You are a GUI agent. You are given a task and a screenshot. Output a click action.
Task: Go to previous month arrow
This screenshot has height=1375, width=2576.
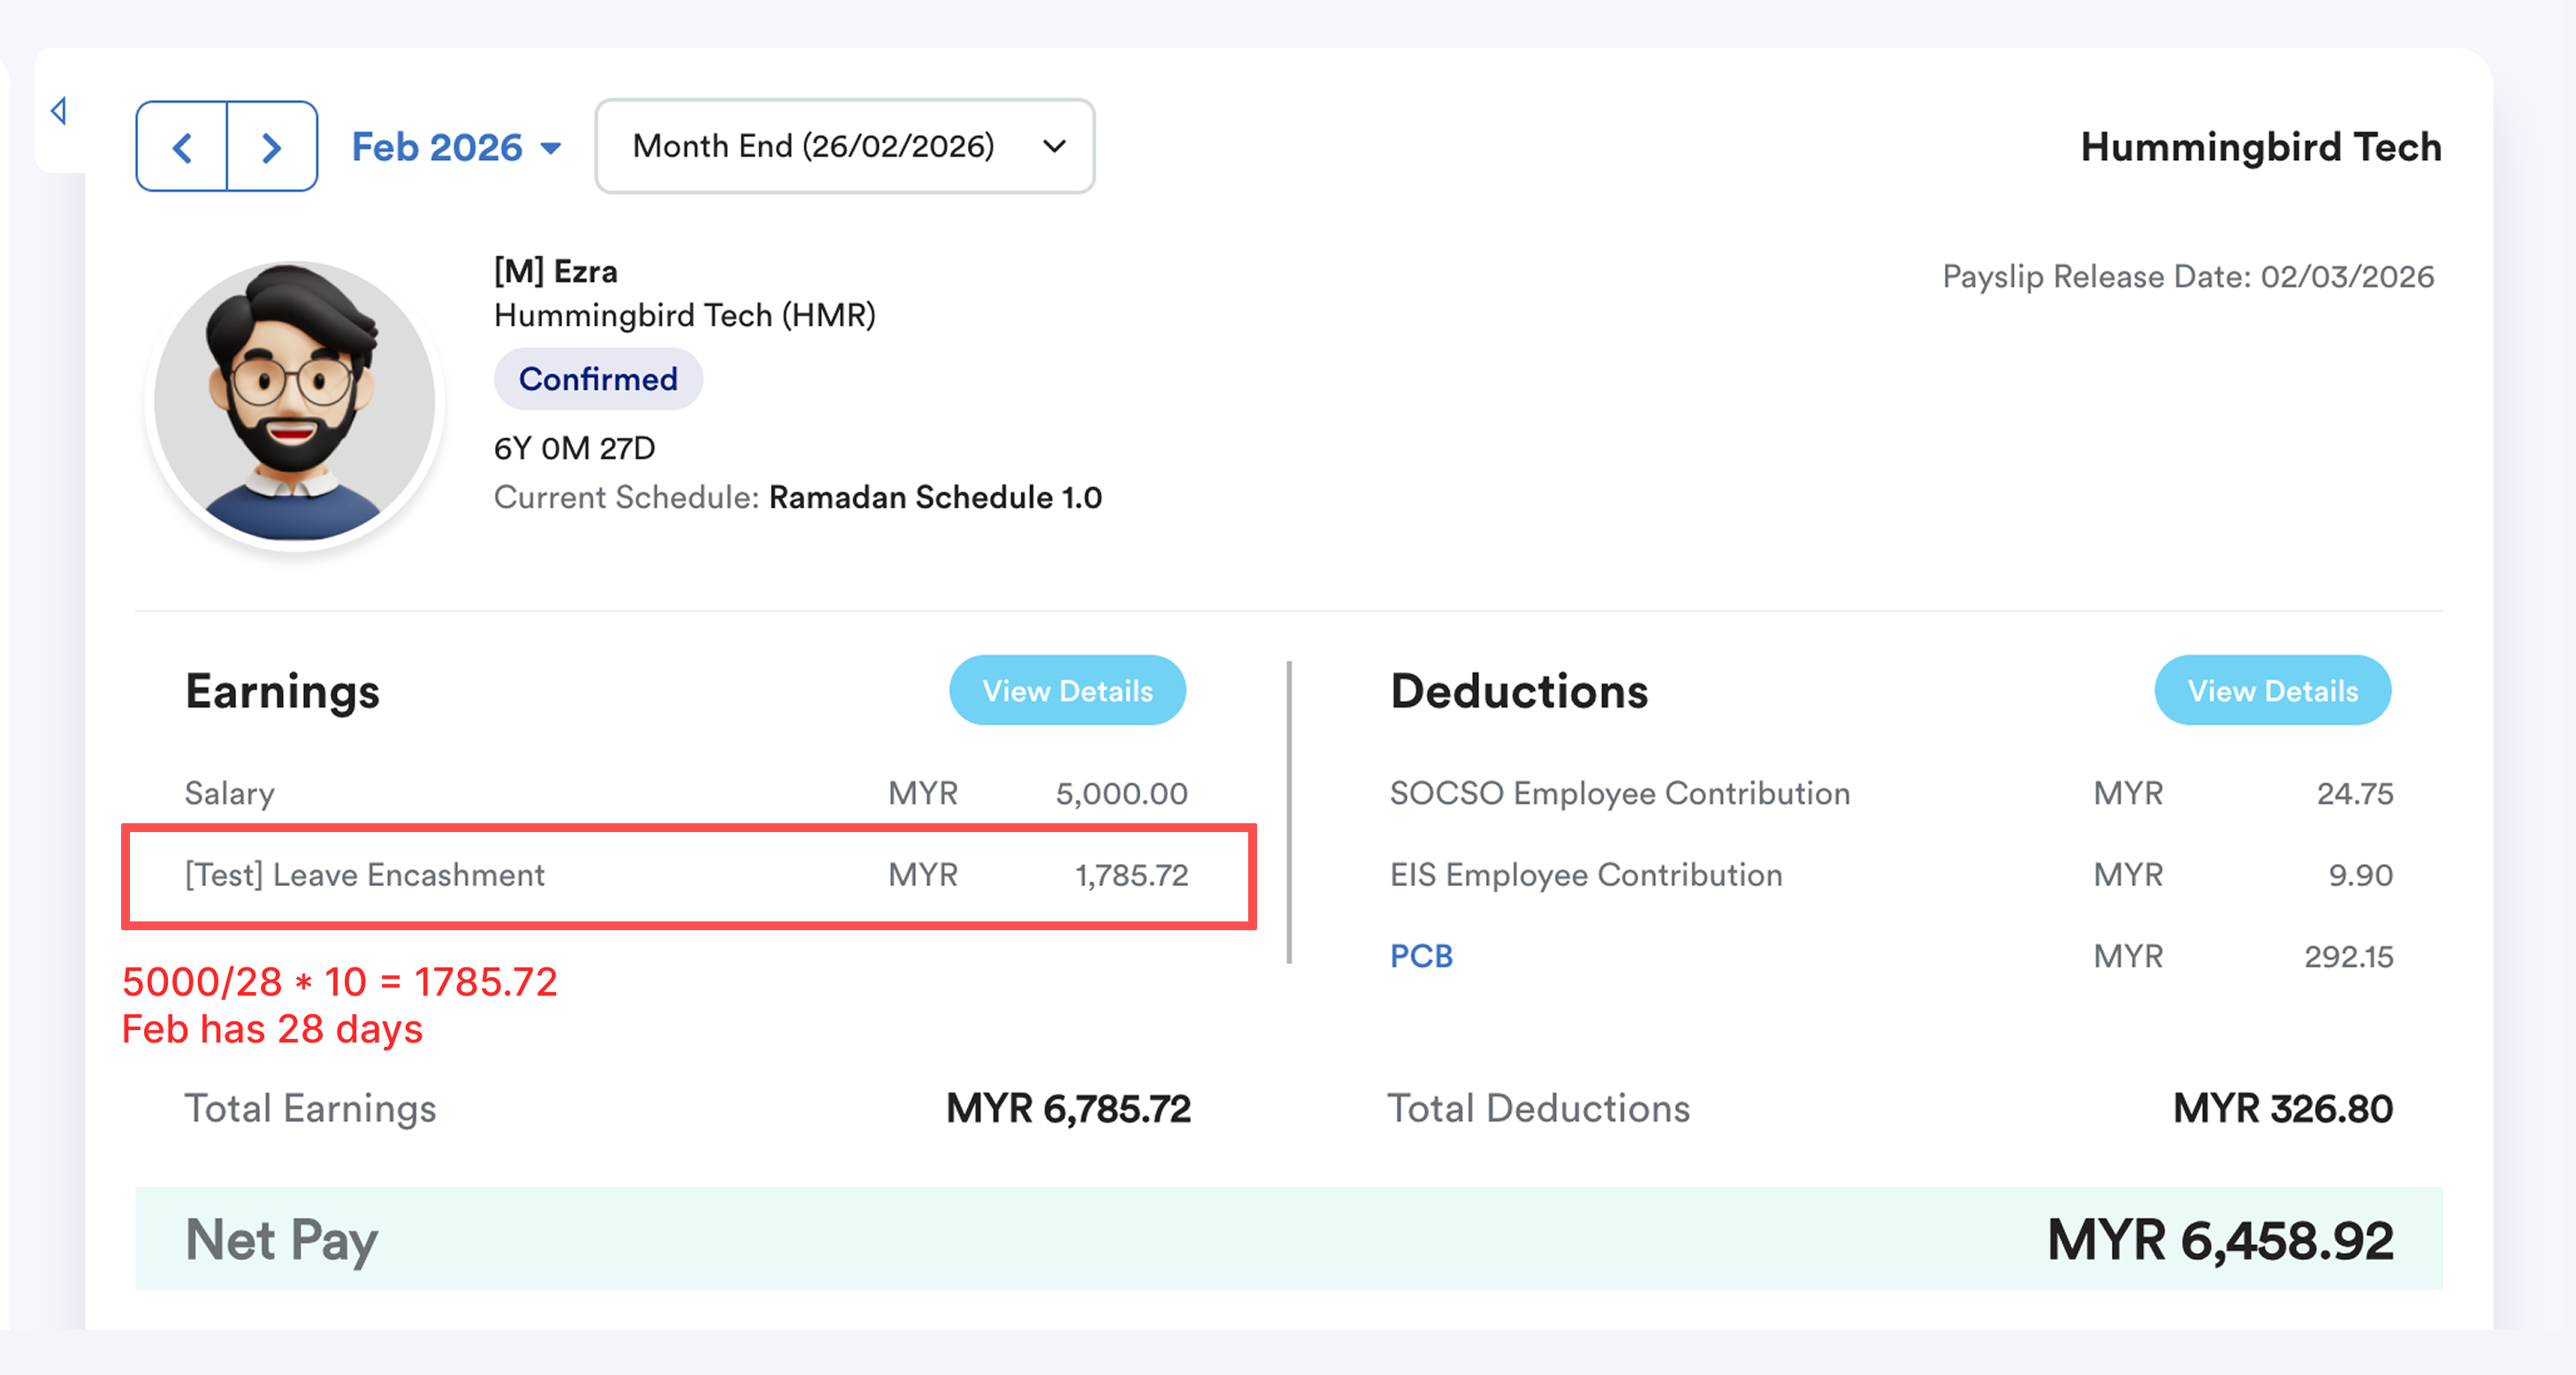click(182, 147)
